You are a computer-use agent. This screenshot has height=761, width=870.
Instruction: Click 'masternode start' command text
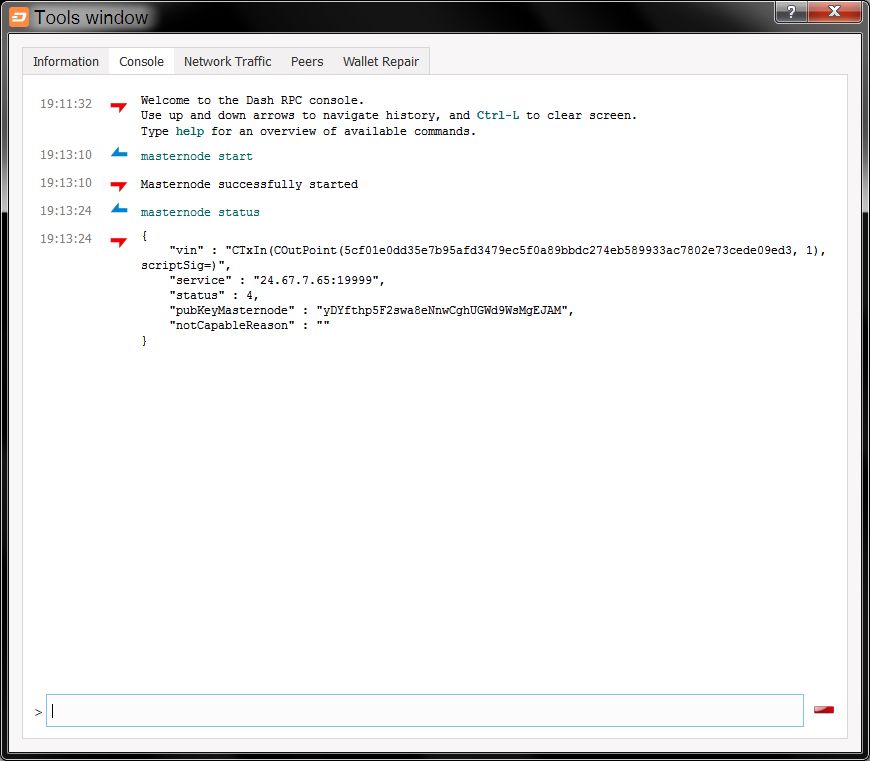pos(196,156)
